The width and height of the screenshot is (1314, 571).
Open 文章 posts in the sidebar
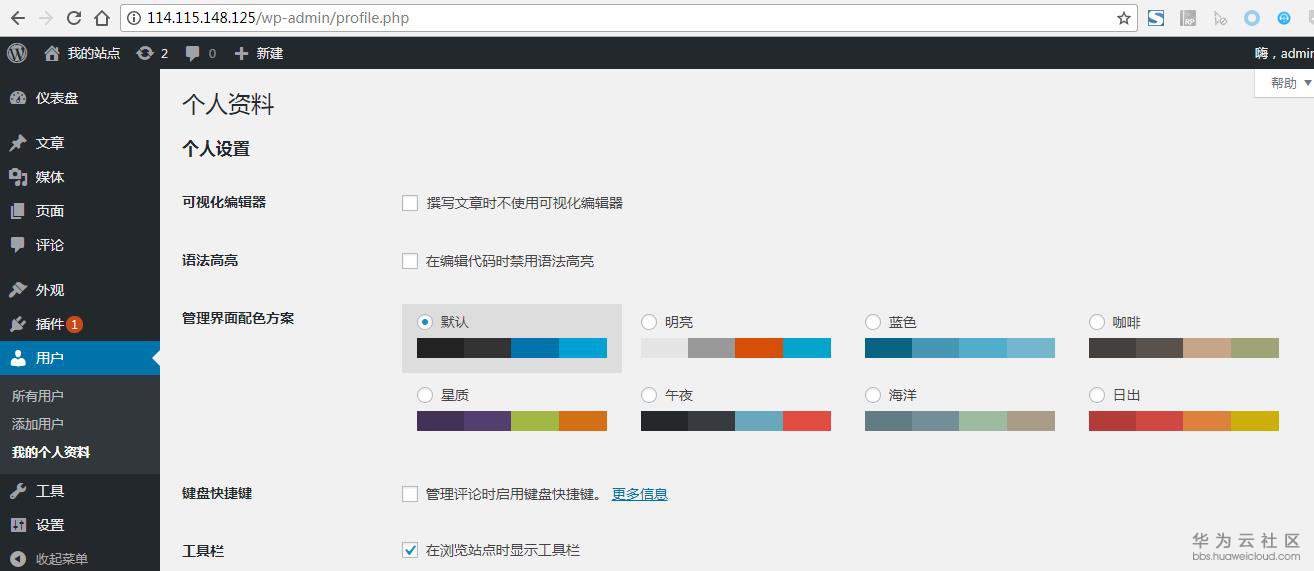(80, 143)
